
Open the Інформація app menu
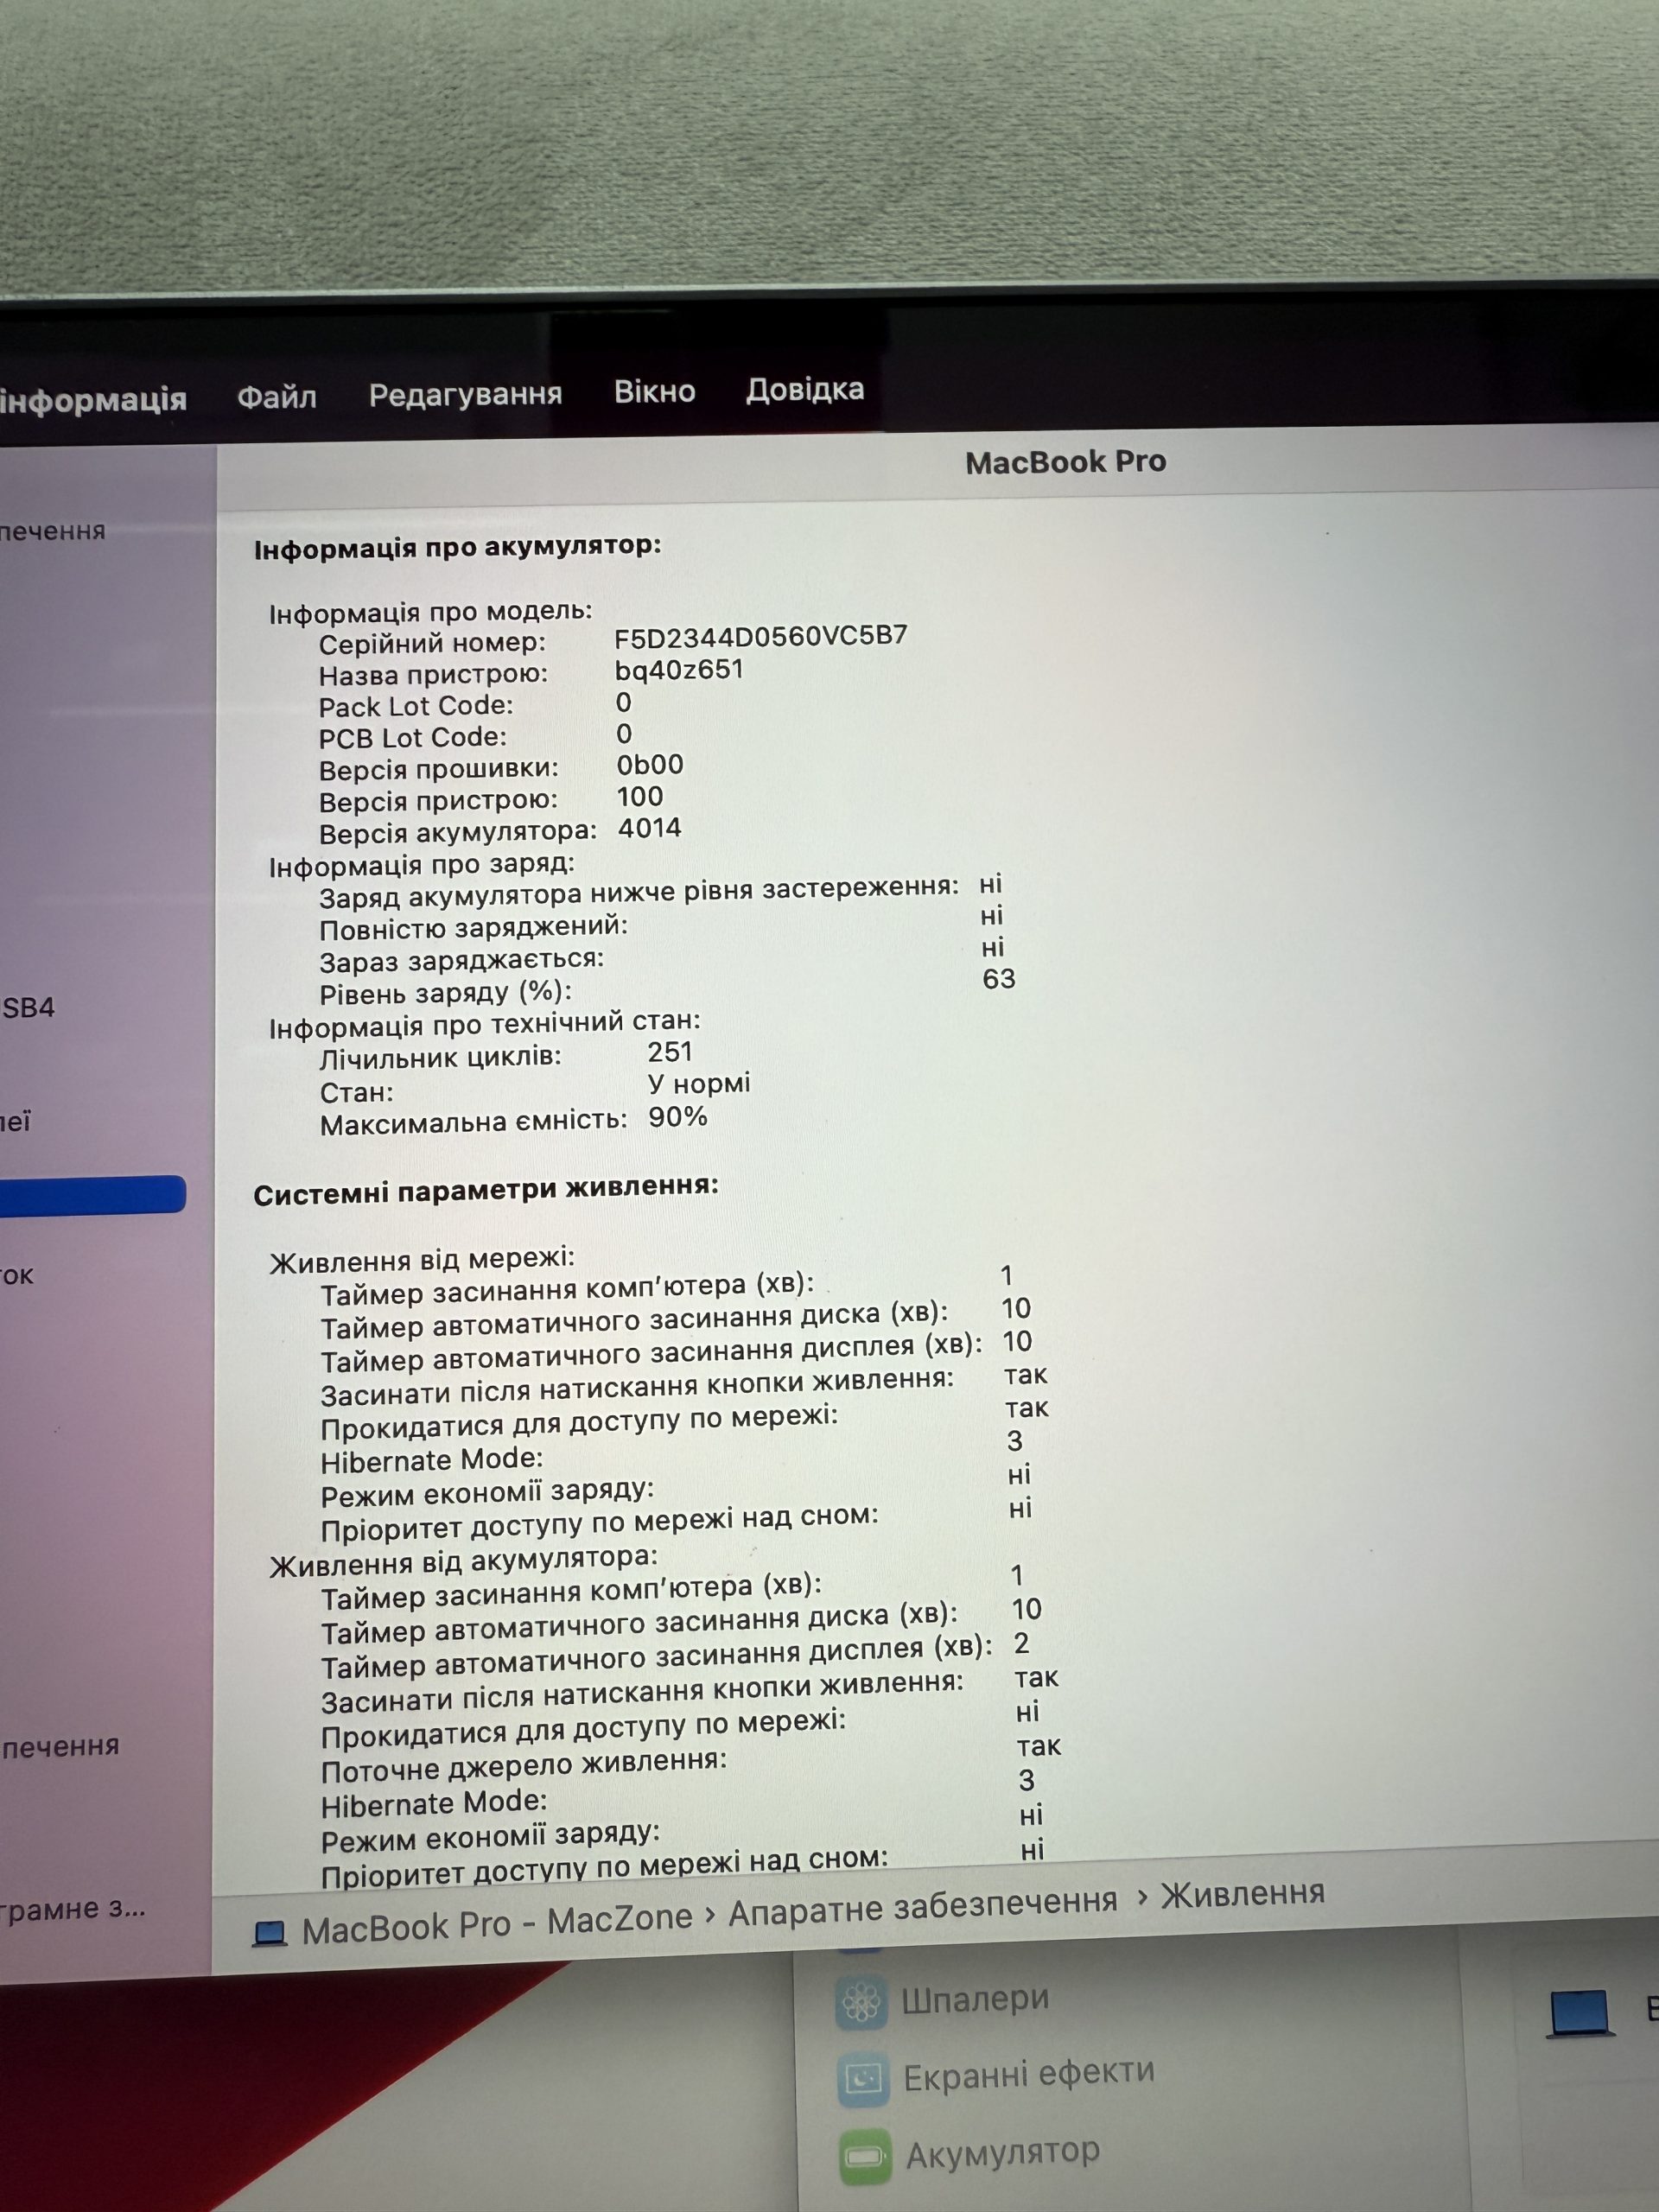93,400
